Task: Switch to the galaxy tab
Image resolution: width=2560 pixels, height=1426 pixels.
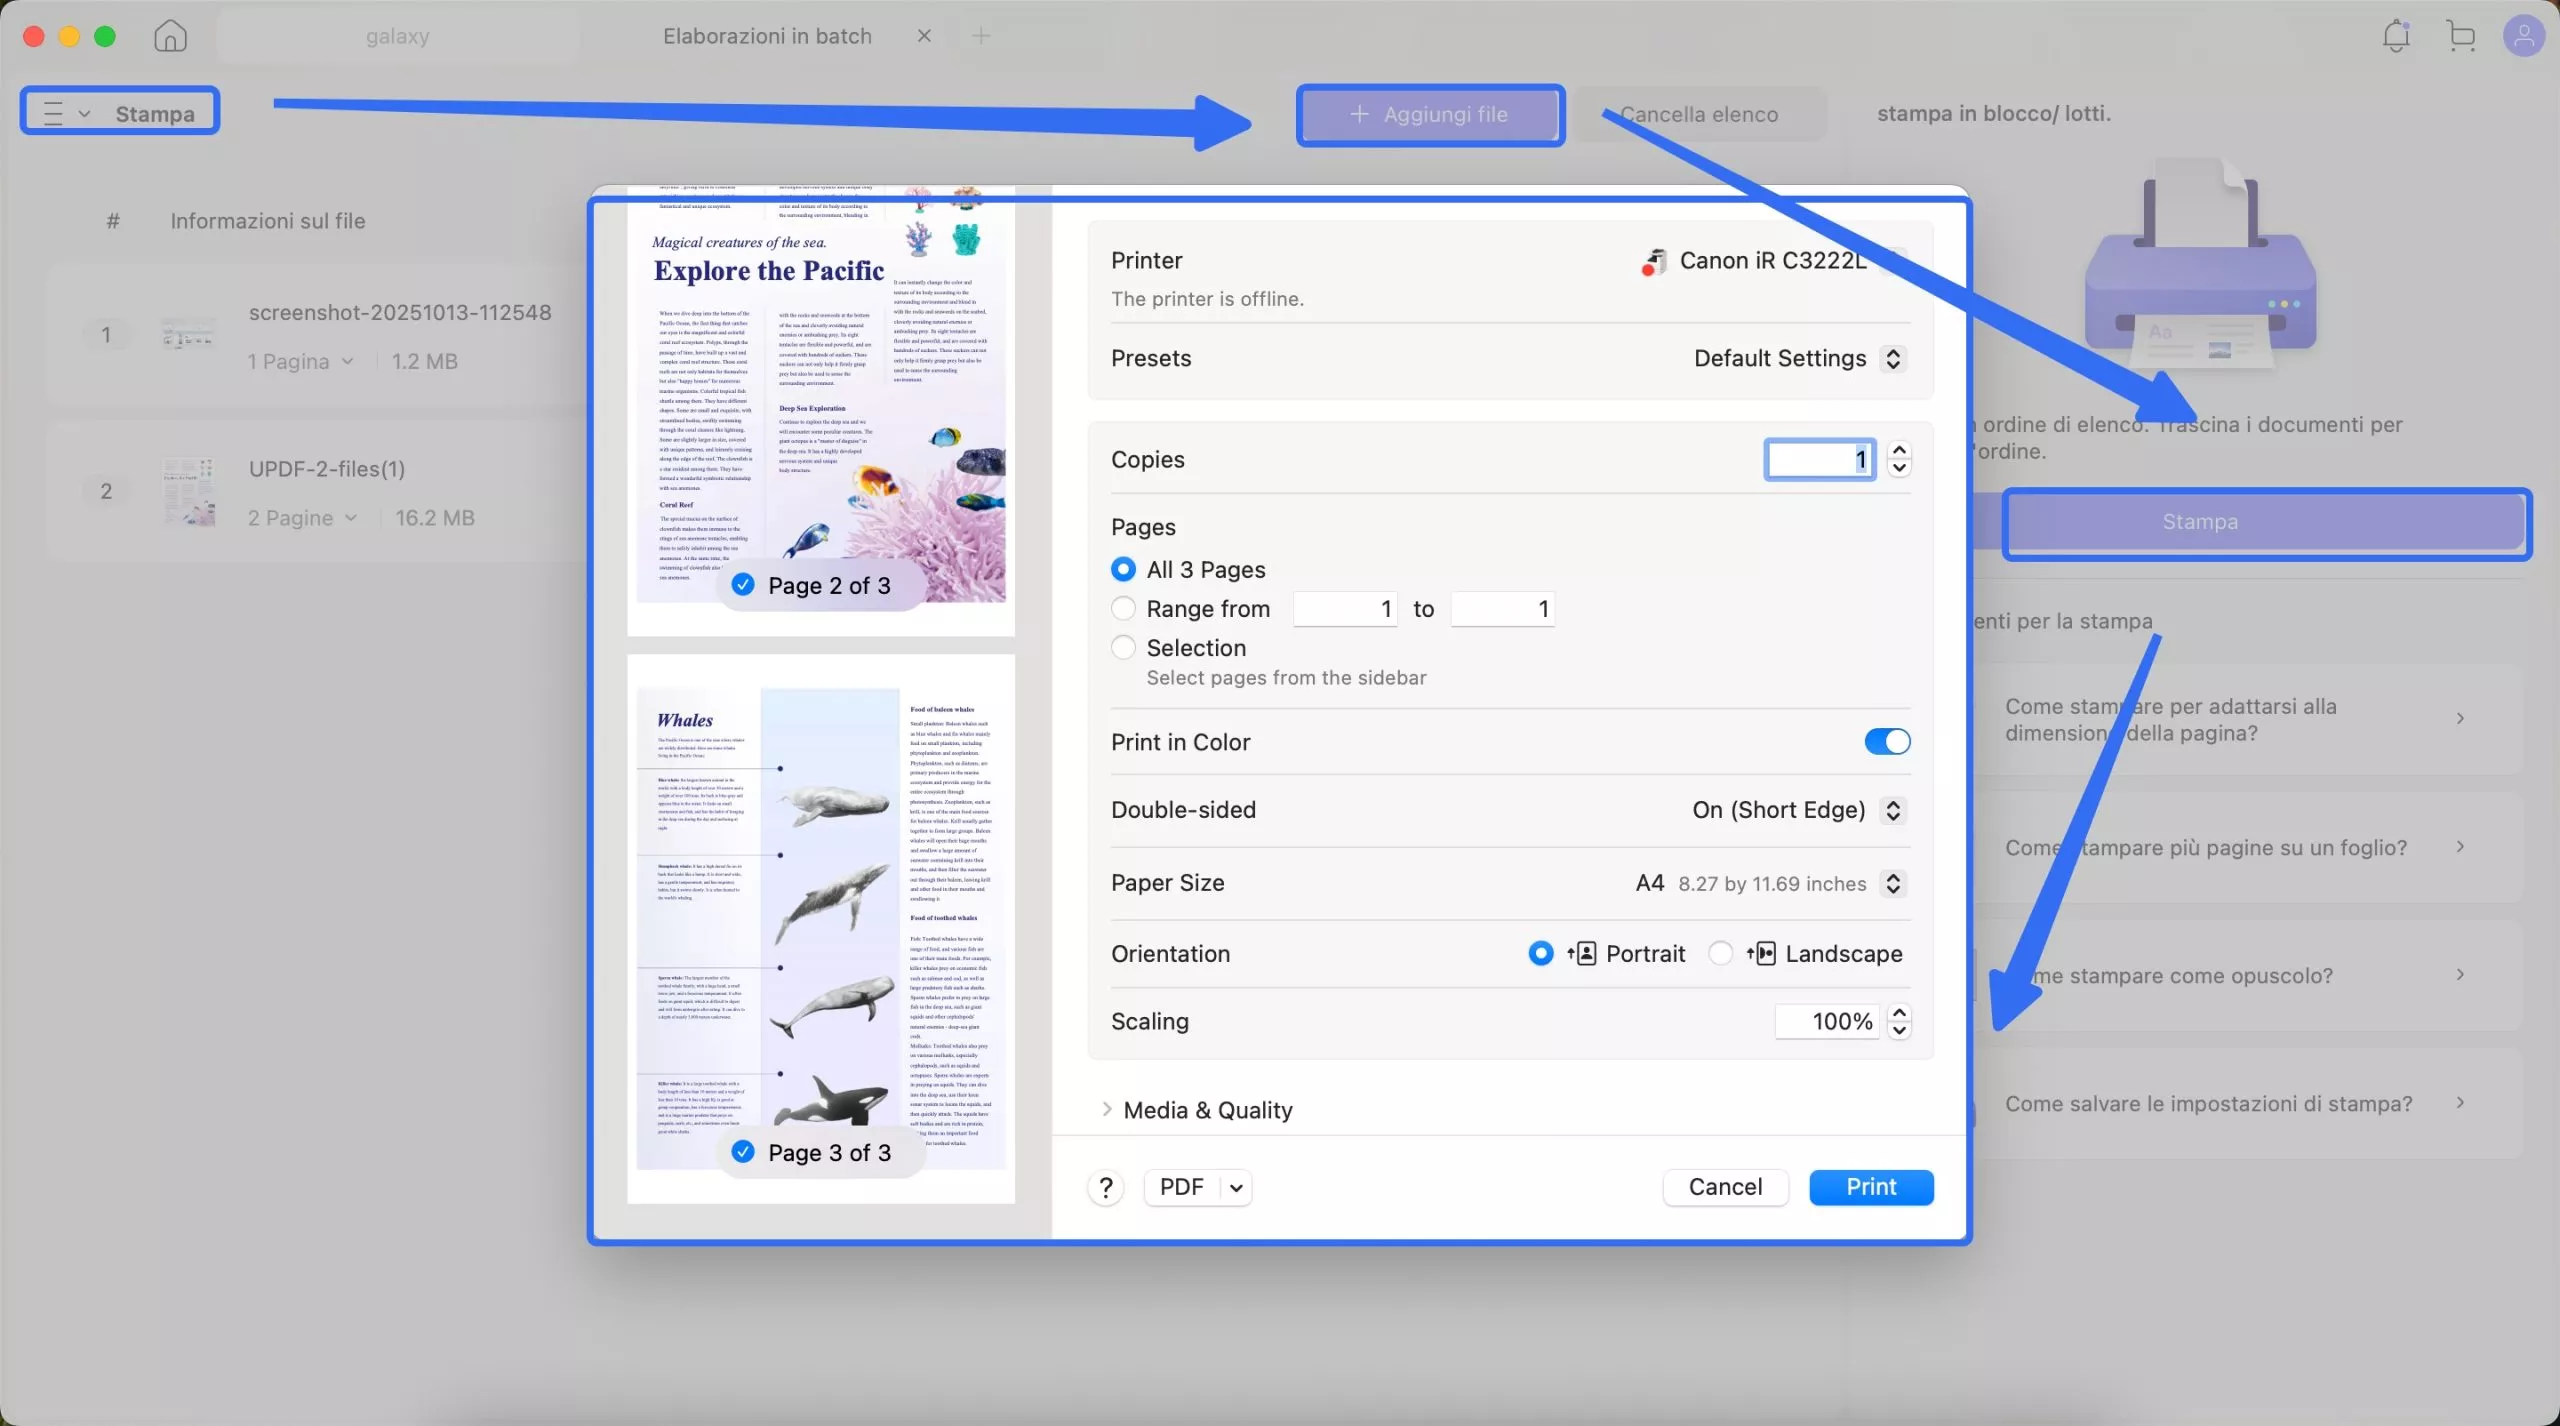Action: click(397, 37)
